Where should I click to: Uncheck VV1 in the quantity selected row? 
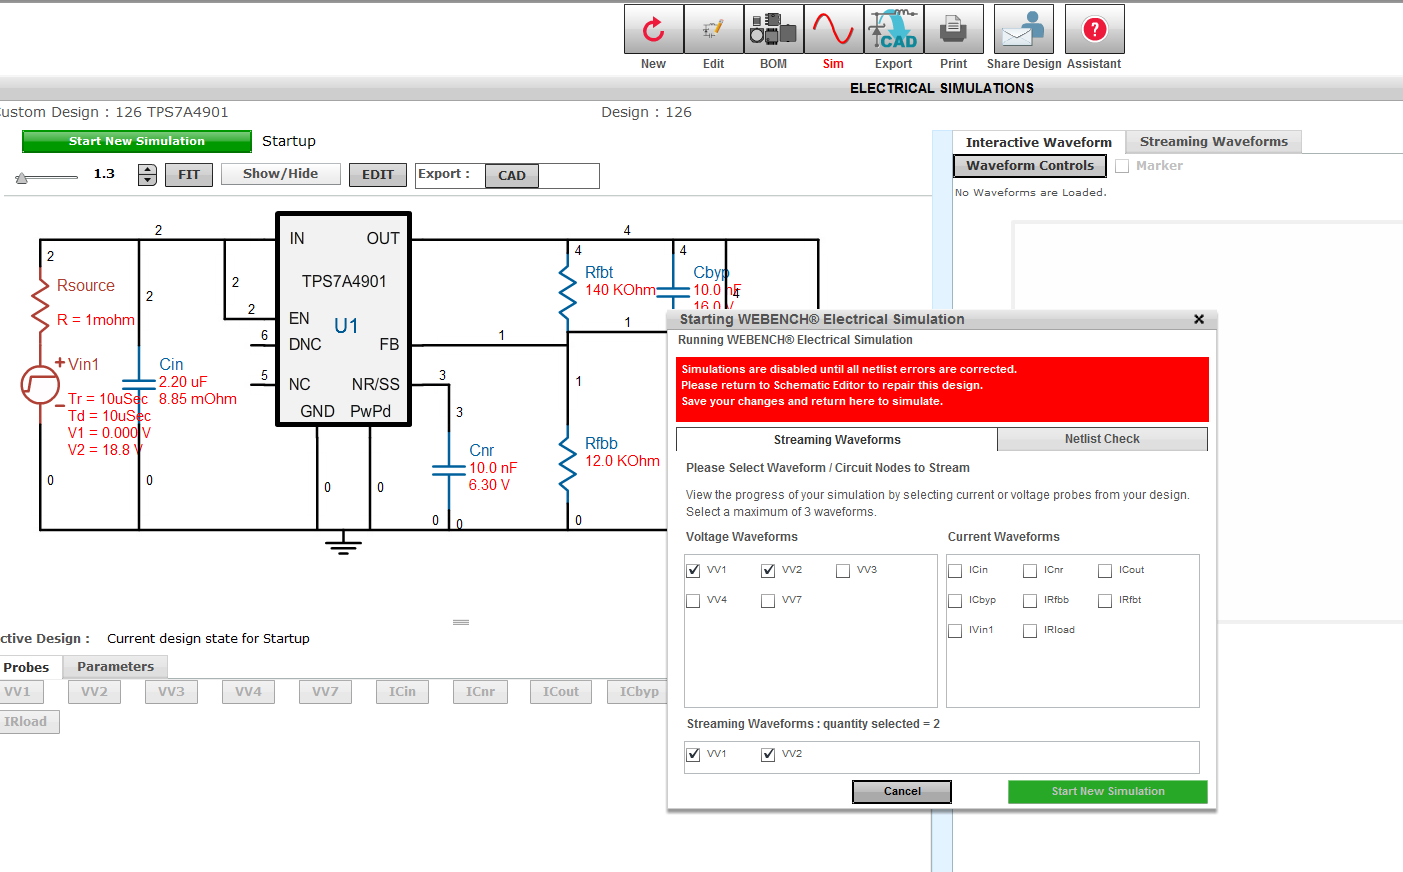(693, 755)
